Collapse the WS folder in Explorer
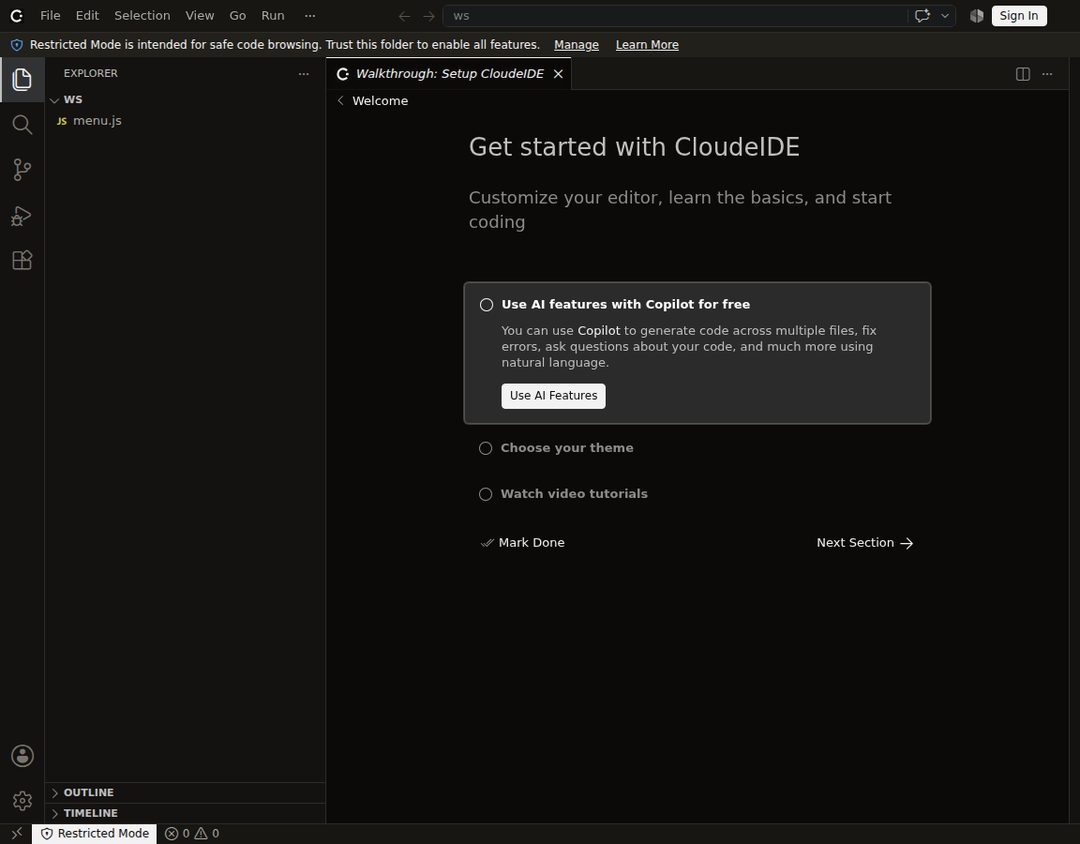The image size is (1080, 844). (54, 100)
